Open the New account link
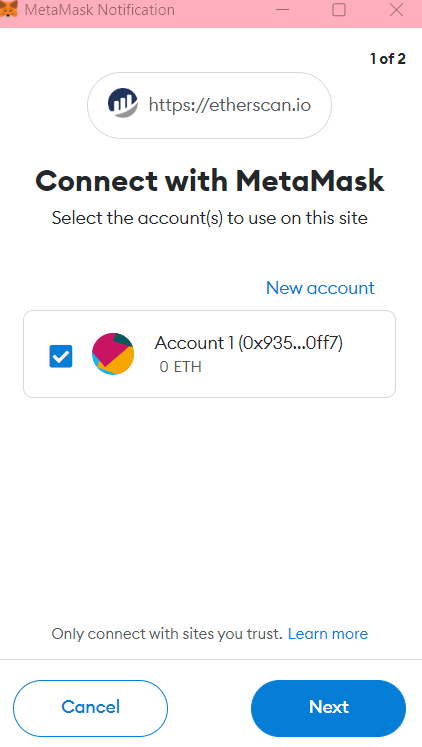 (x=320, y=288)
